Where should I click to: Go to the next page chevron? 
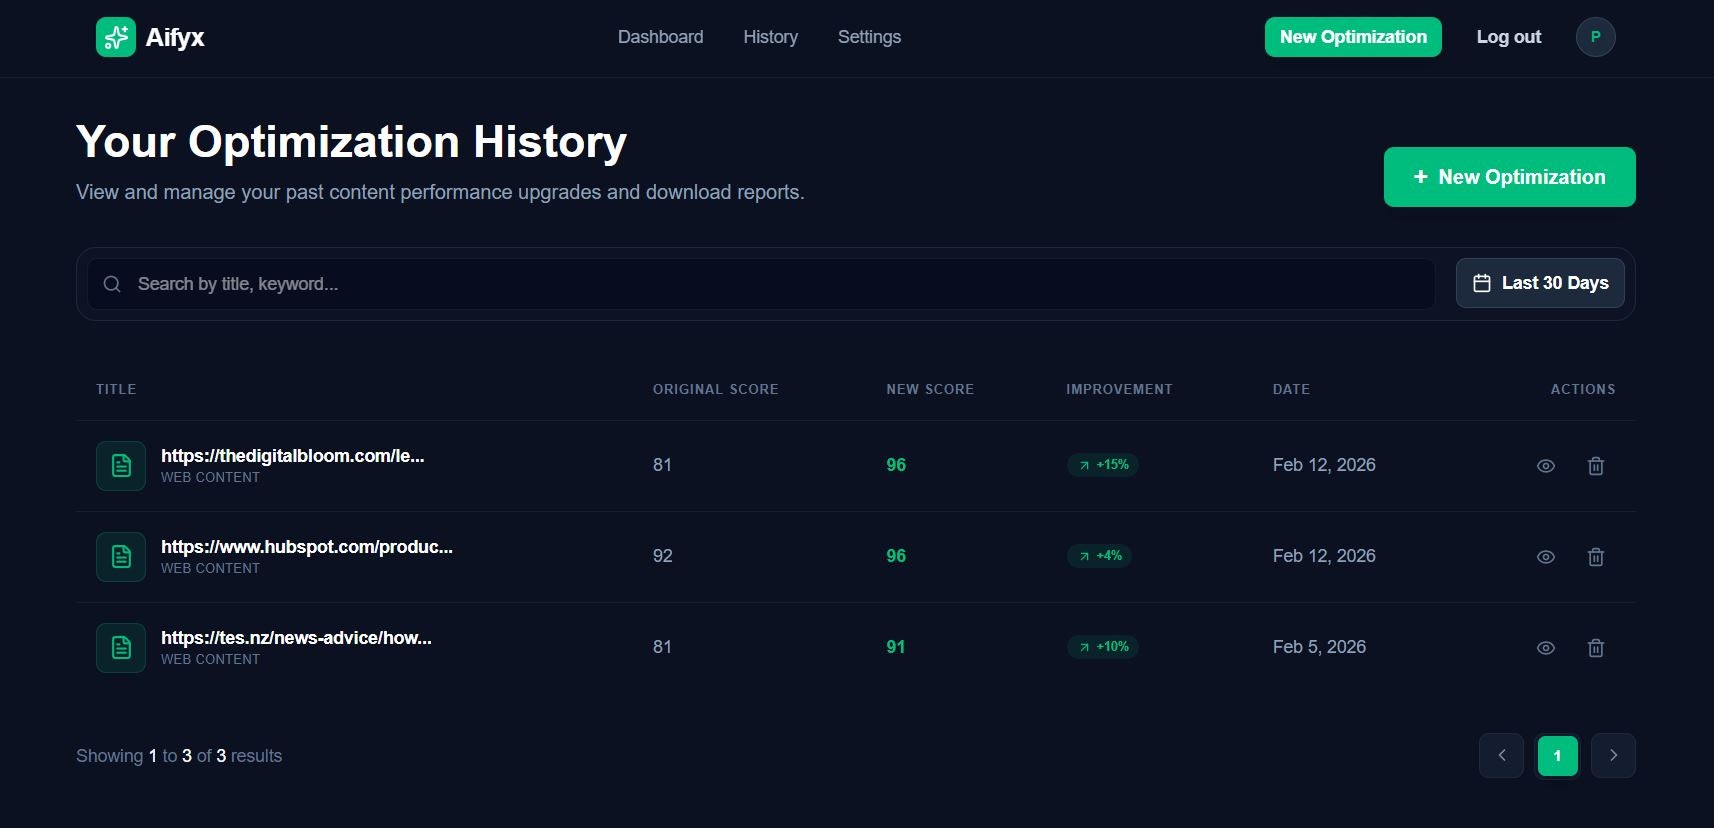(1613, 756)
